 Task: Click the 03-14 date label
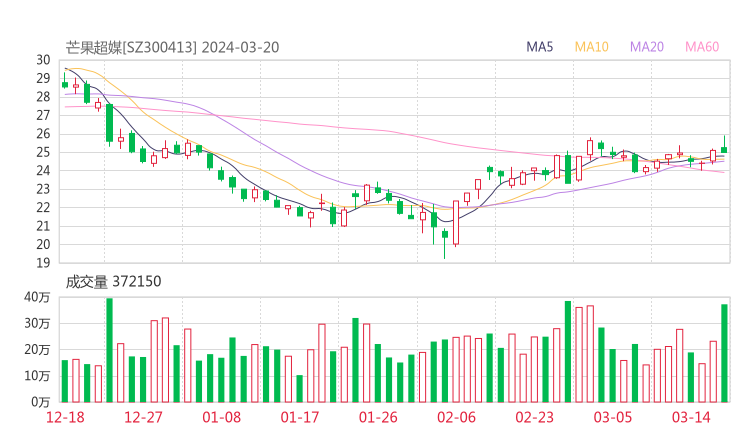691,417
